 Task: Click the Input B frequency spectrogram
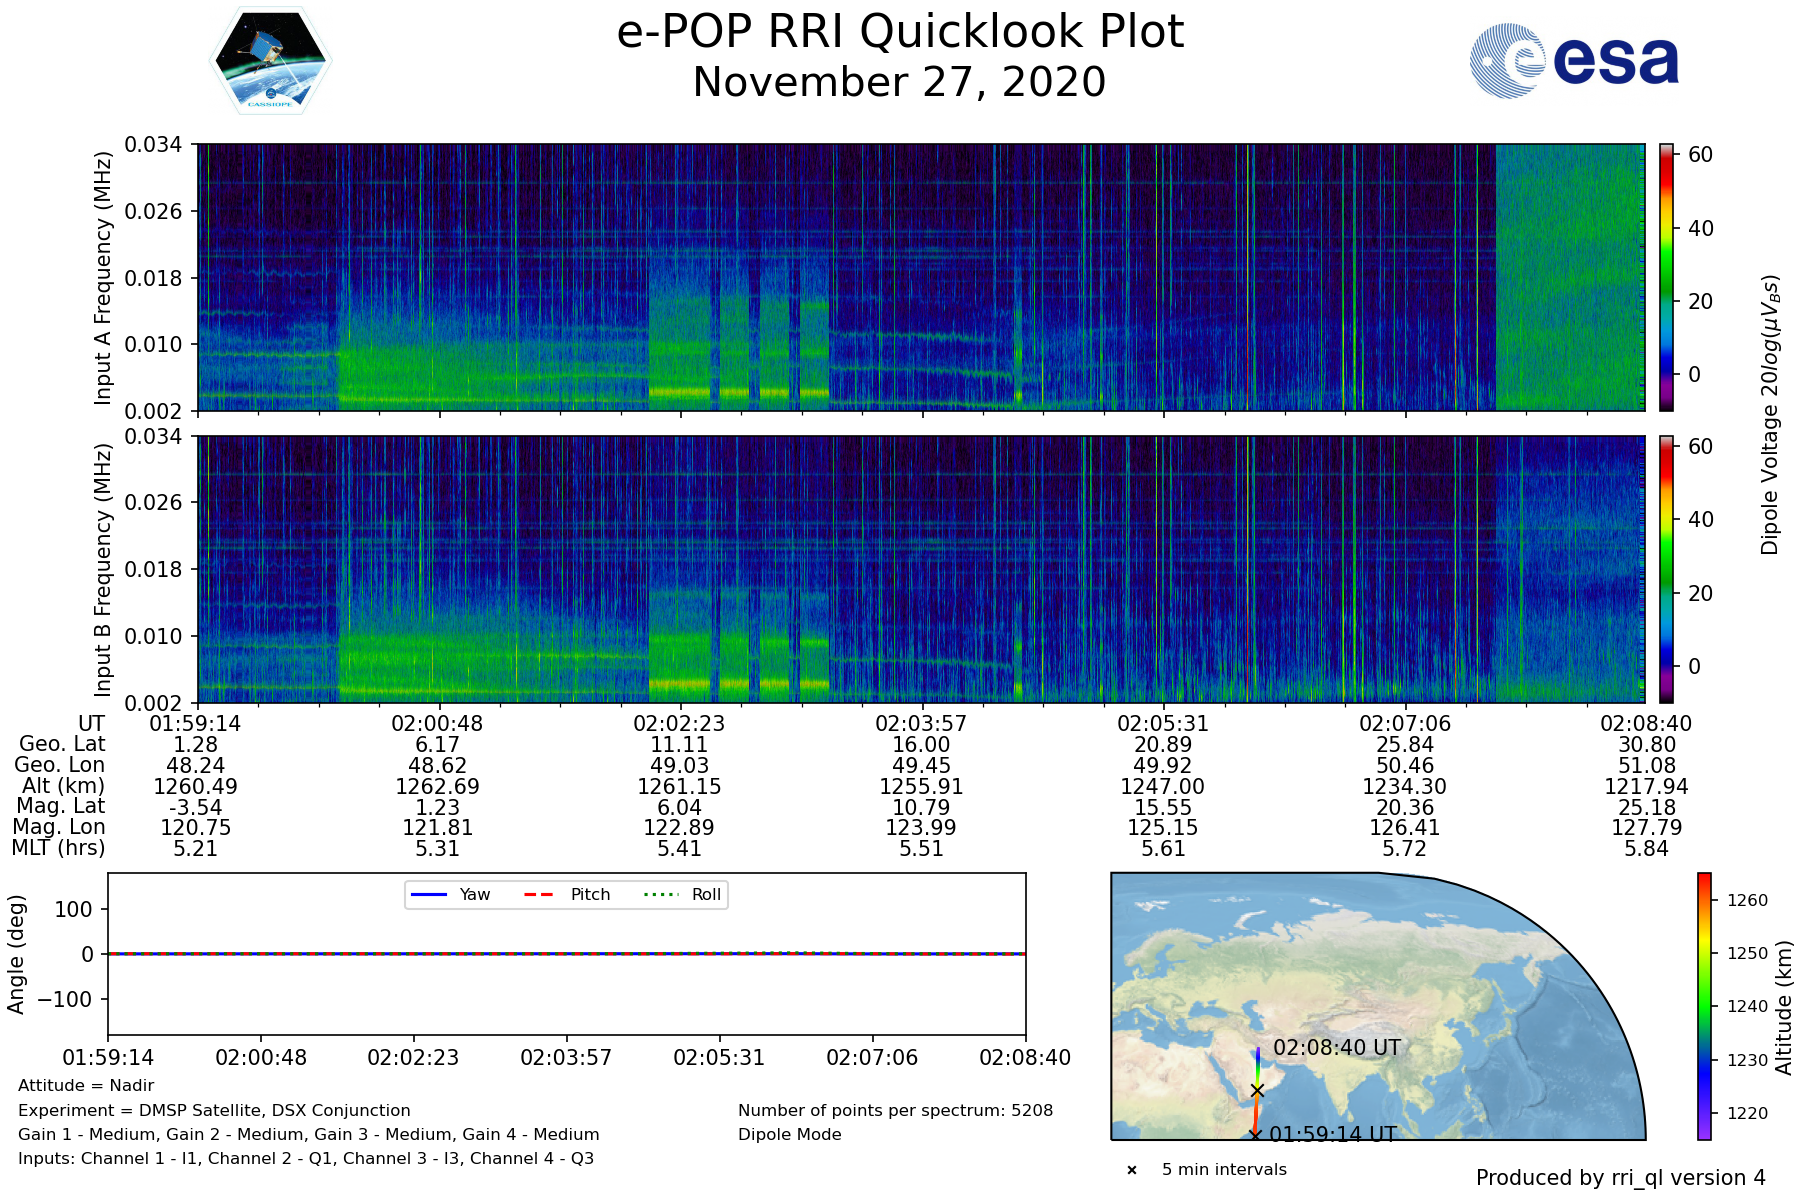[920, 569]
